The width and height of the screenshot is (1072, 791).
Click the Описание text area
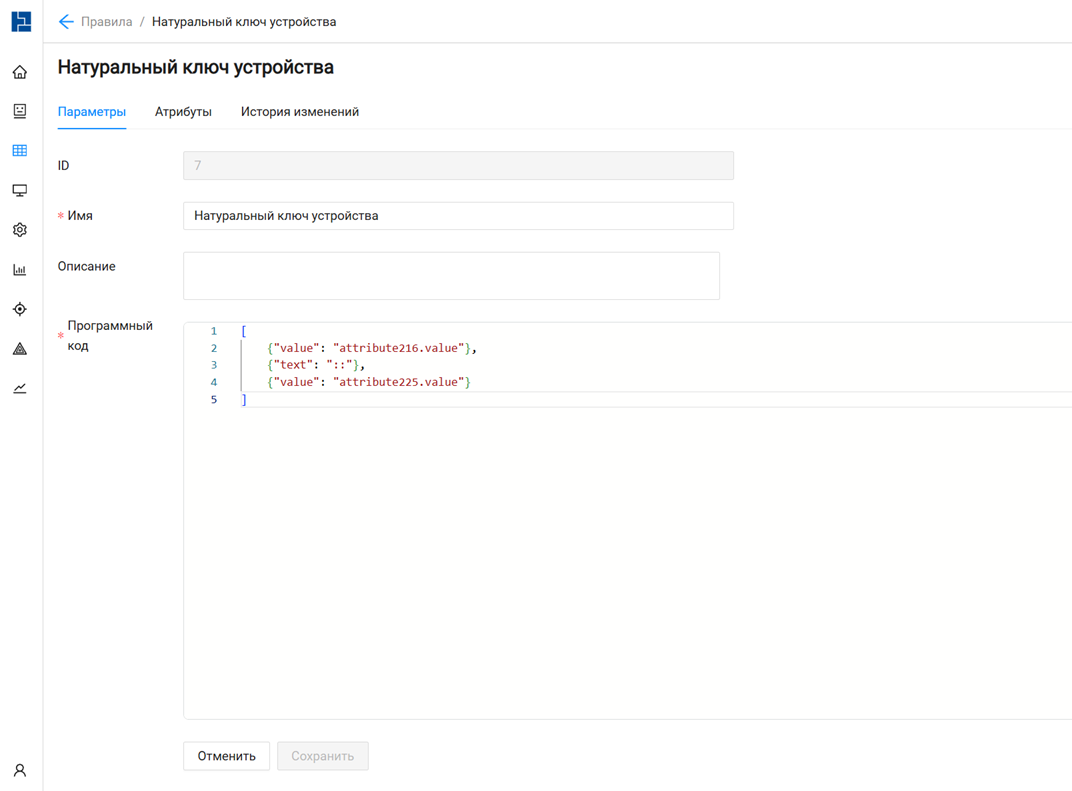[451, 275]
